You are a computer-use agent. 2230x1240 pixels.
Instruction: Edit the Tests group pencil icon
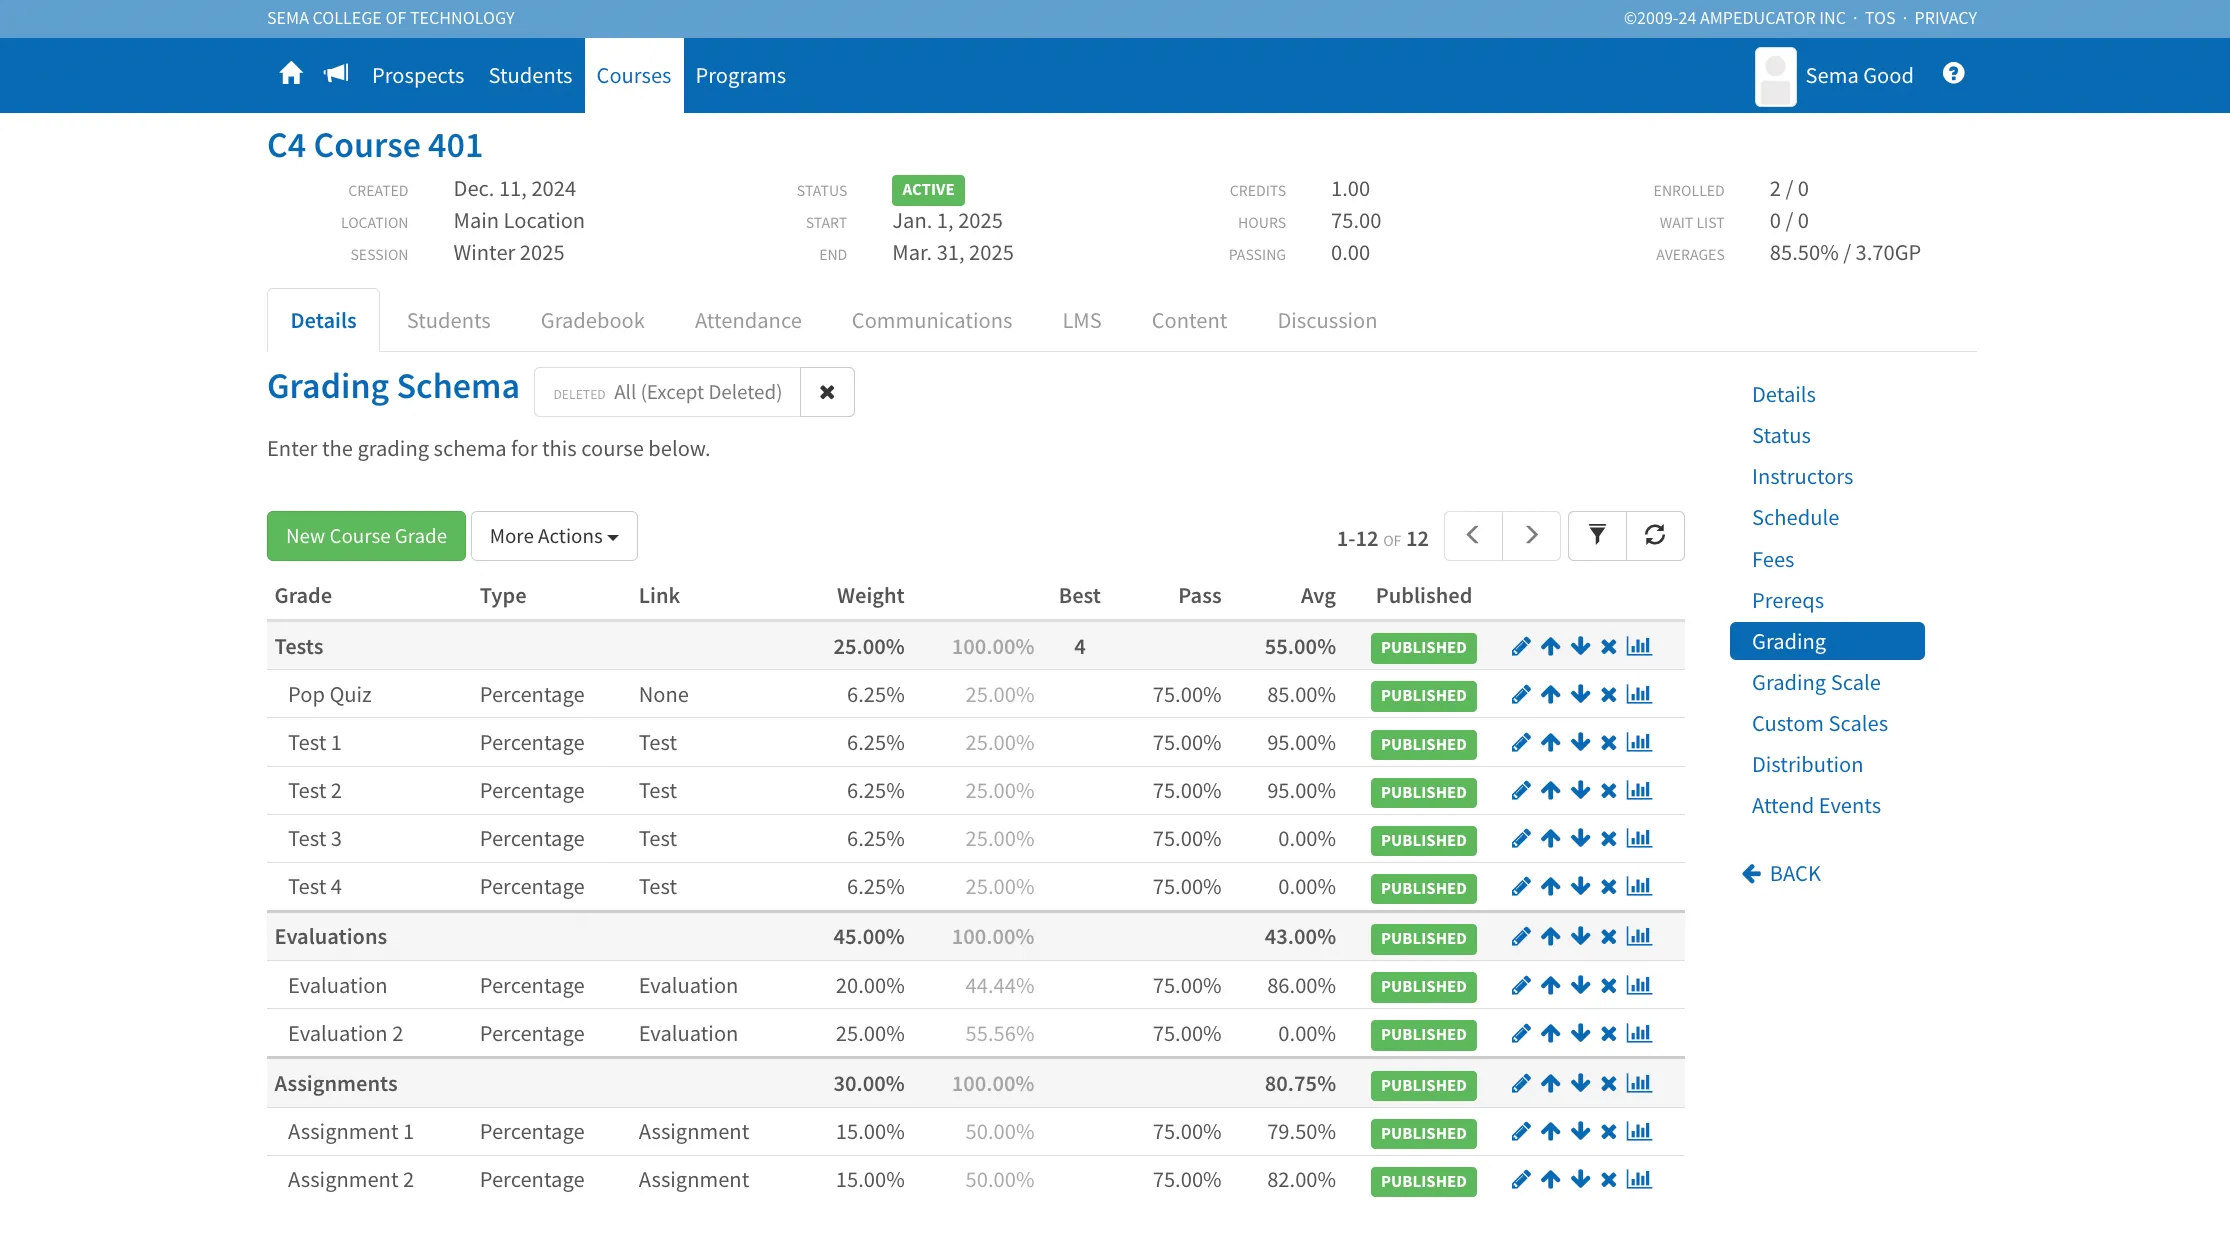pos(1521,647)
